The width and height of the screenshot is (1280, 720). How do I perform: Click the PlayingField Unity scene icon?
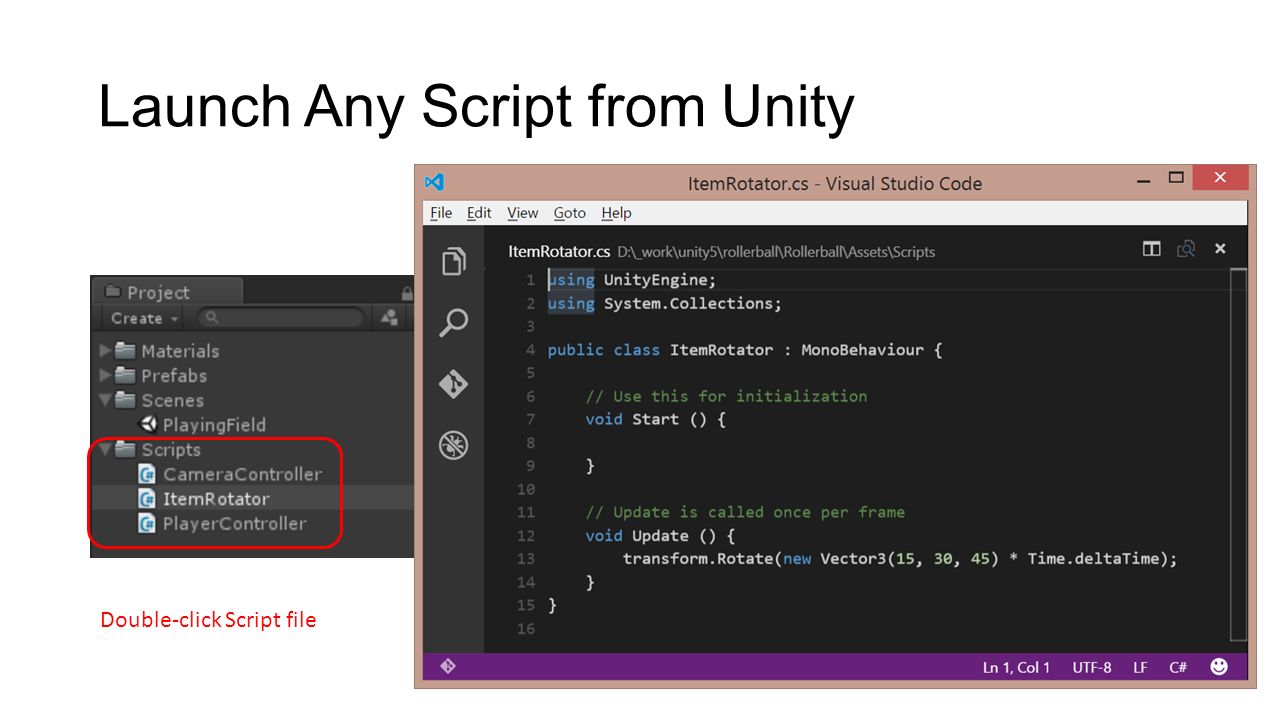pos(148,424)
